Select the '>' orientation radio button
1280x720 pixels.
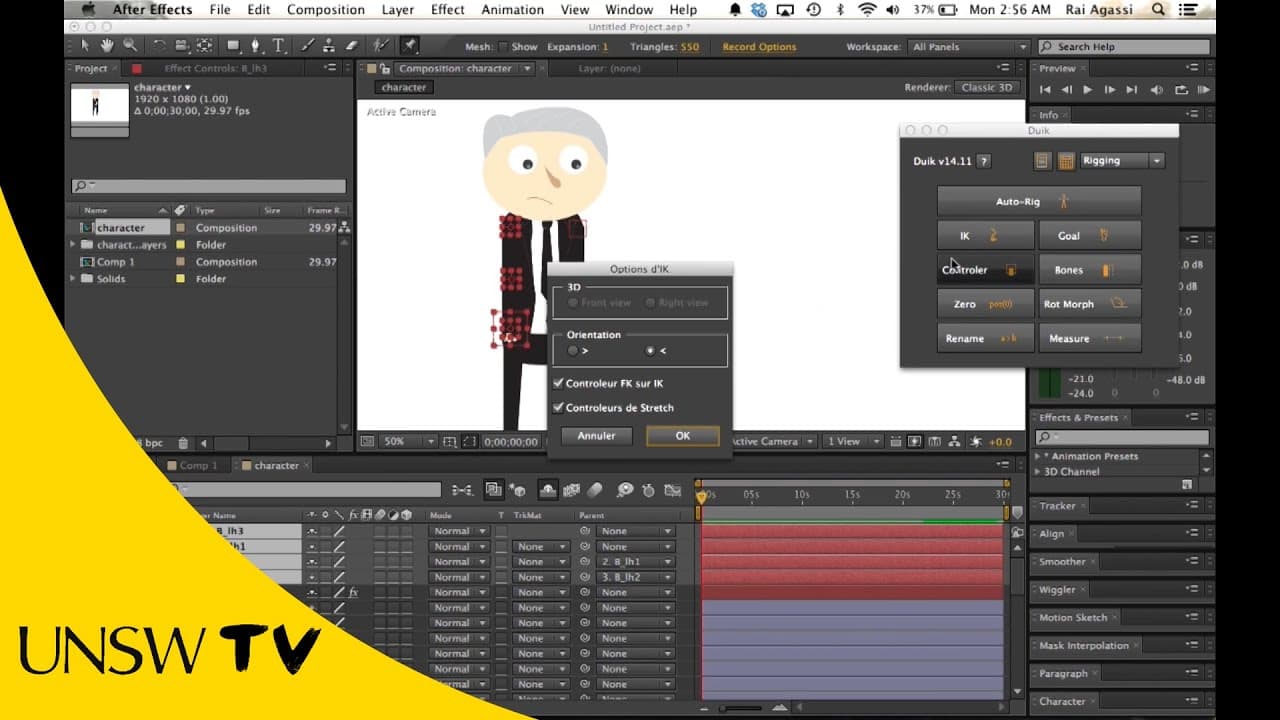[x=572, y=351]
